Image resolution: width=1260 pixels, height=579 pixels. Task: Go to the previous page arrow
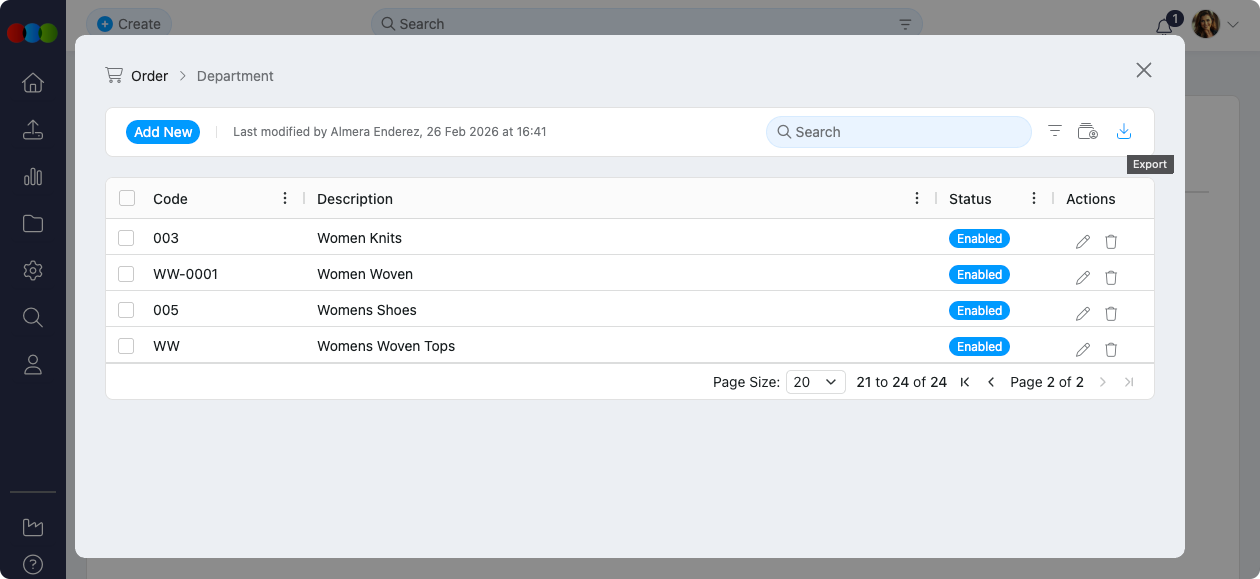coord(991,382)
